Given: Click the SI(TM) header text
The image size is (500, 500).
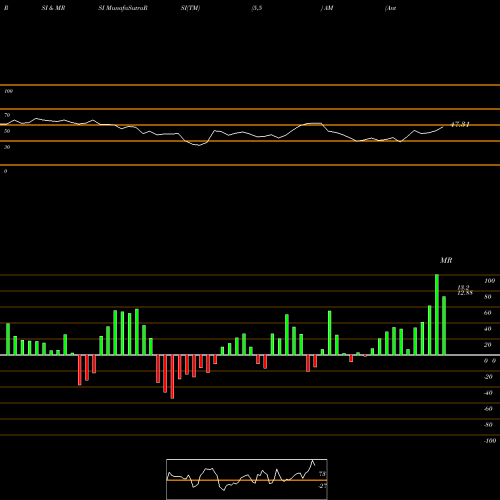Looking at the screenshot, I should click(190, 8).
